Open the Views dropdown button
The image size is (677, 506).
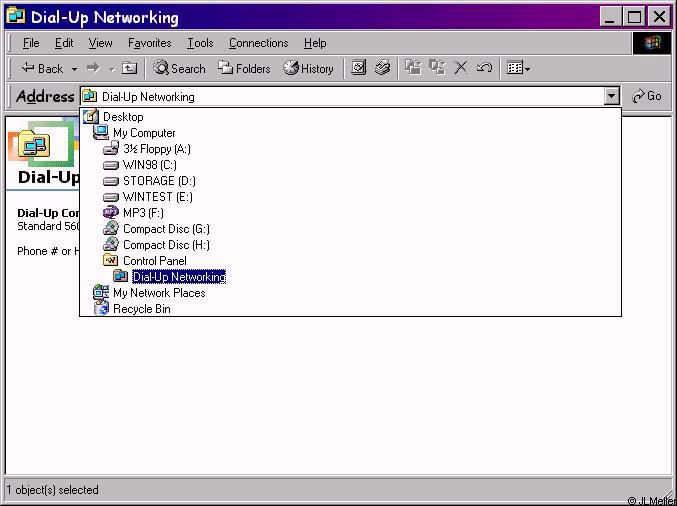tap(518, 68)
